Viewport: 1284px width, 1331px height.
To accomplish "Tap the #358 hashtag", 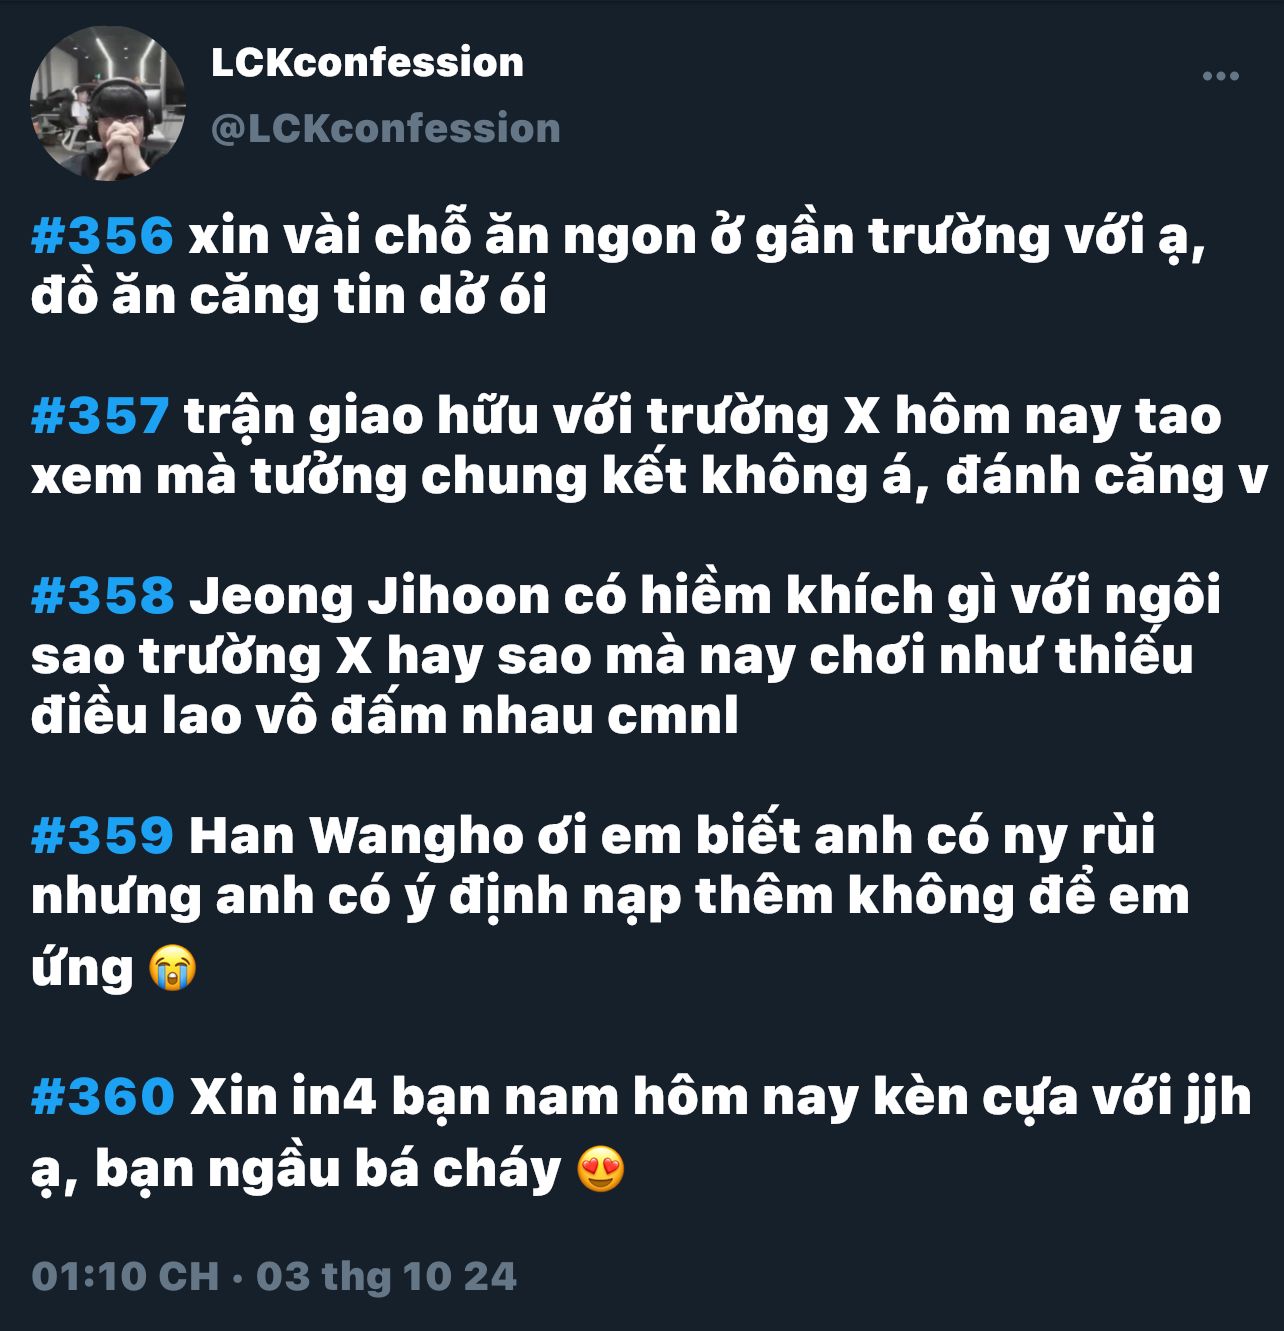I will coord(103,597).
